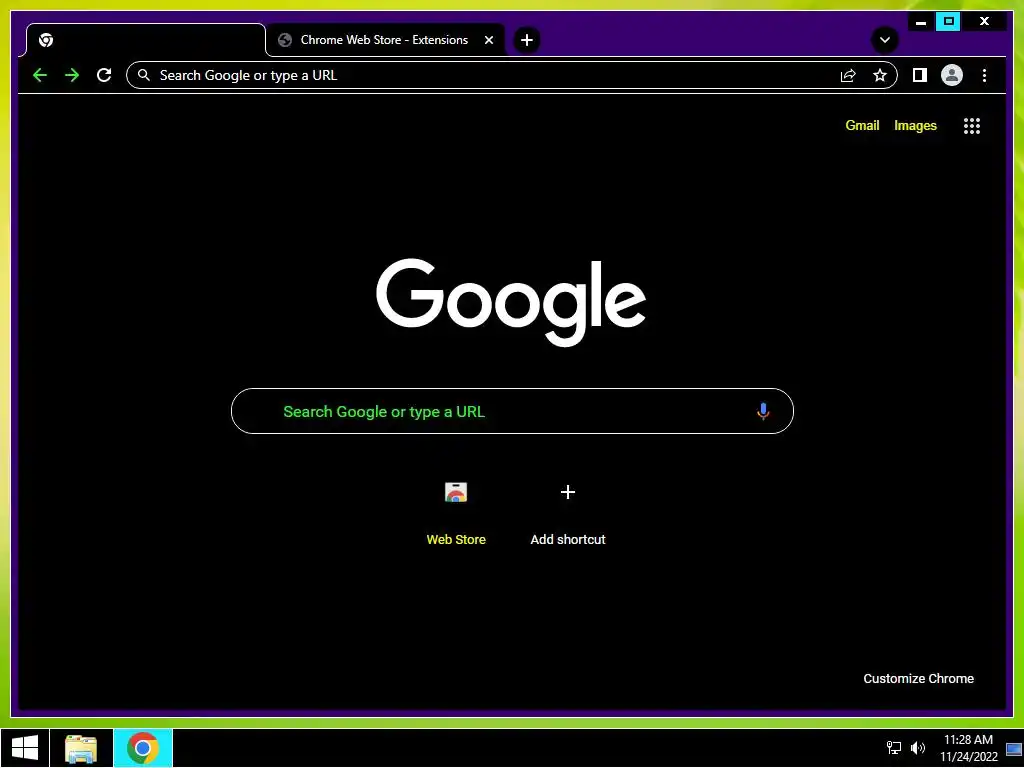The height and width of the screenshot is (768, 1024).
Task: Click the Add shortcut plus icon
Action: point(568,492)
